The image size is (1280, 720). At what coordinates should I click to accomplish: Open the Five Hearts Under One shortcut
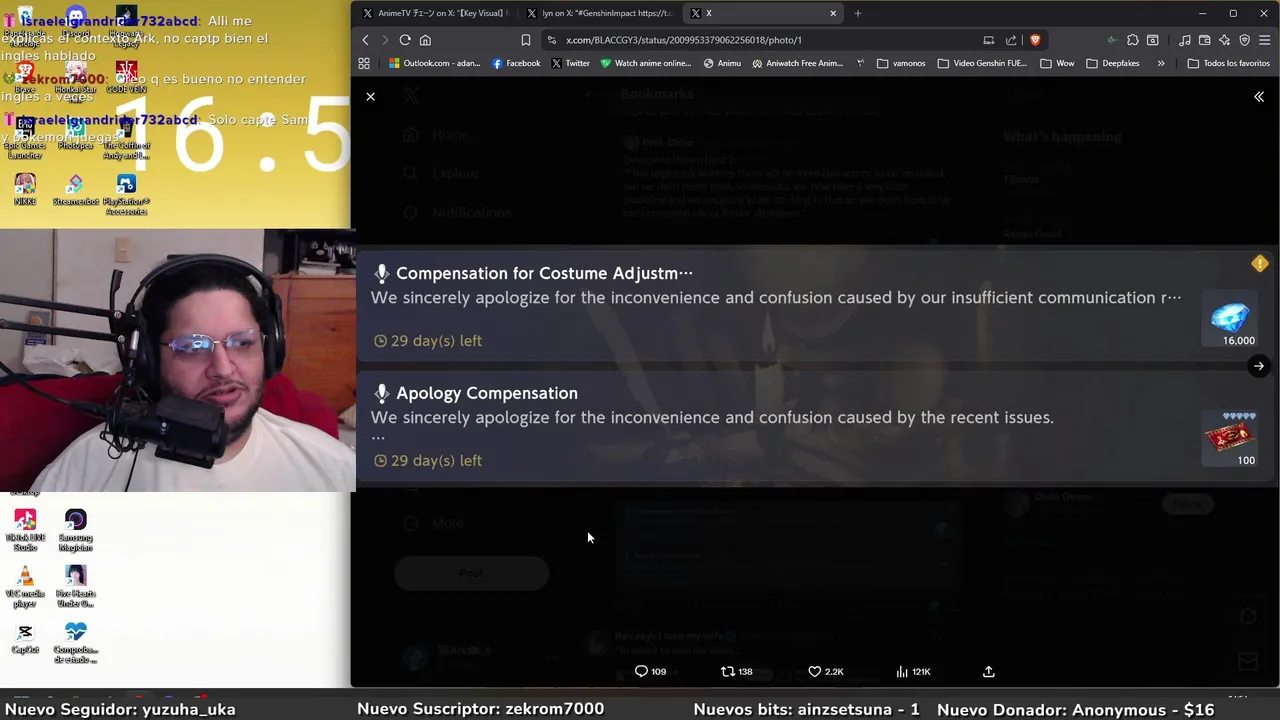tap(75, 586)
